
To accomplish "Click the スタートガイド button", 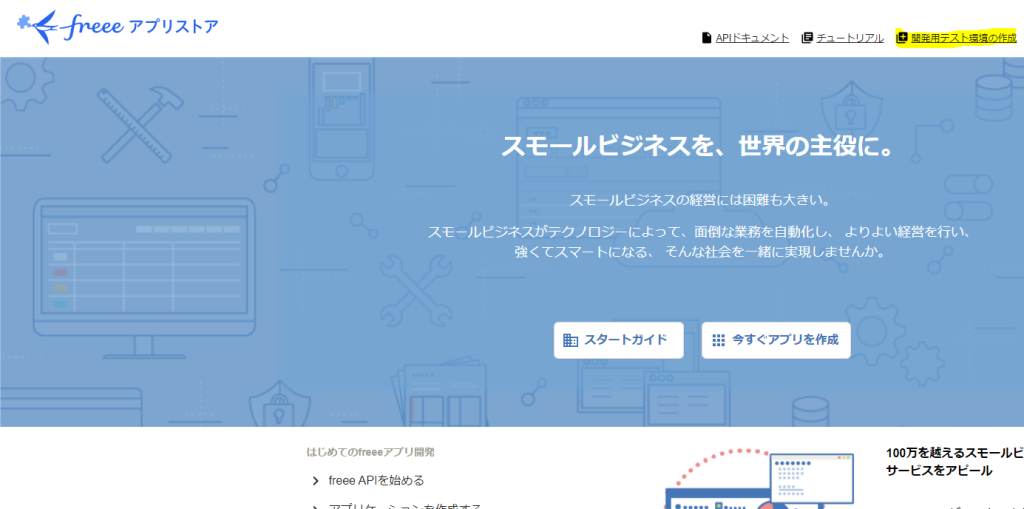I will (x=618, y=340).
